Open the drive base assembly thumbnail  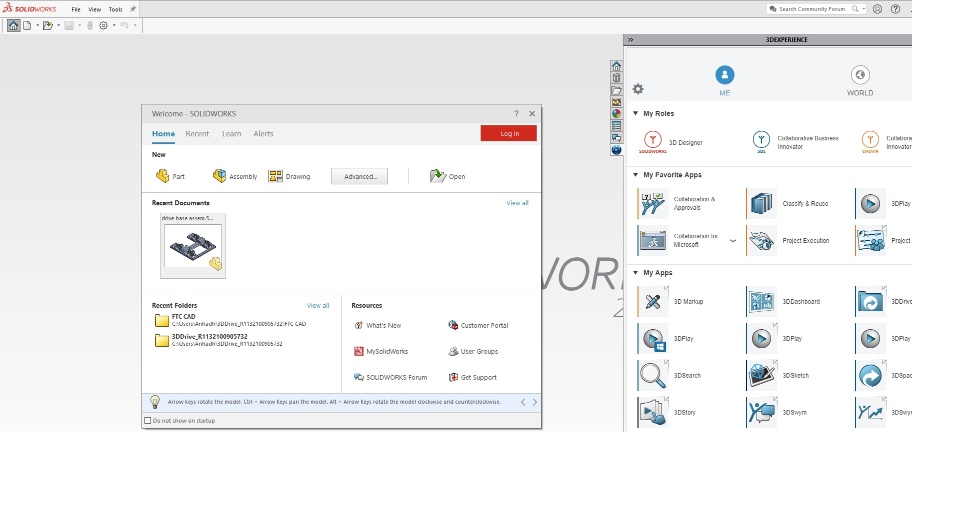[x=193, y=246]
